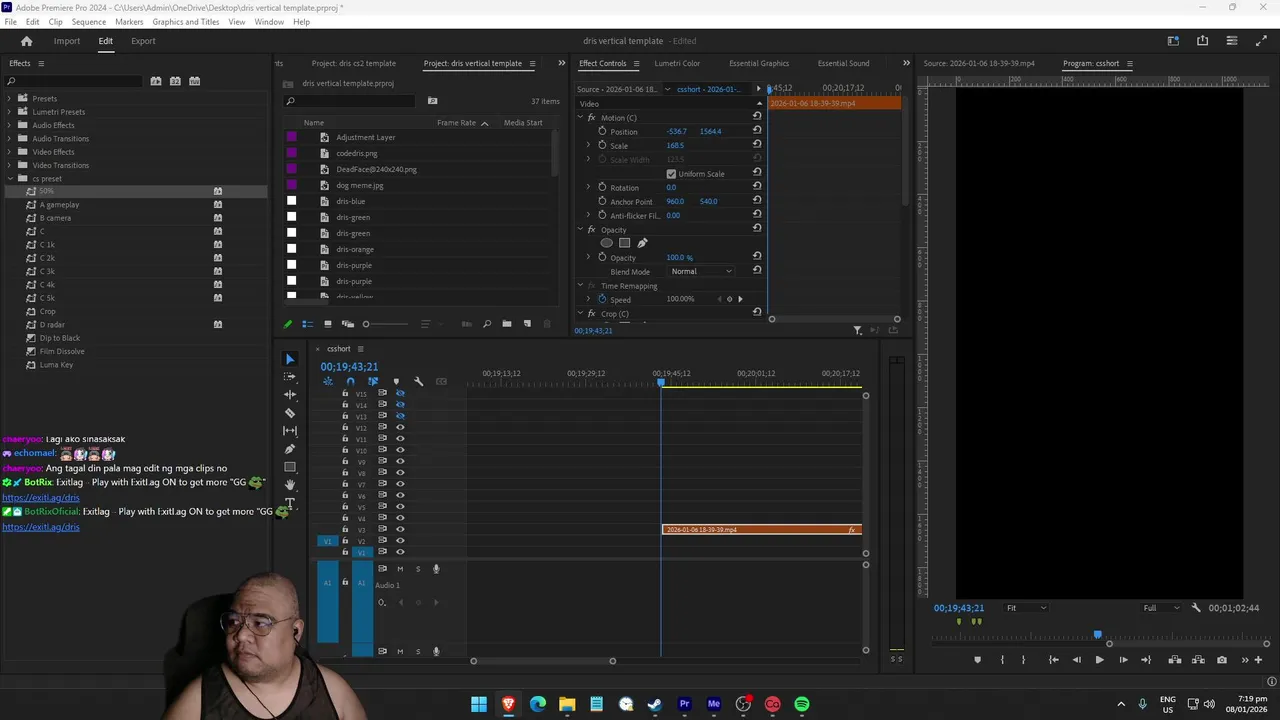This screenshot has height=720, width=1280.
Task: Select the Type tool
Action: pyautogui.click(x=290, y=503)
